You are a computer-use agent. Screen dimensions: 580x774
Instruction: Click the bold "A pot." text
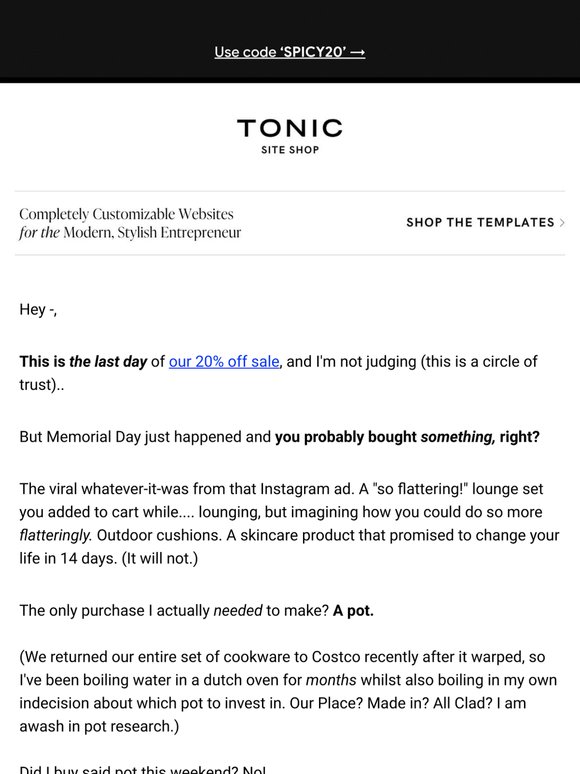(353, 611)
